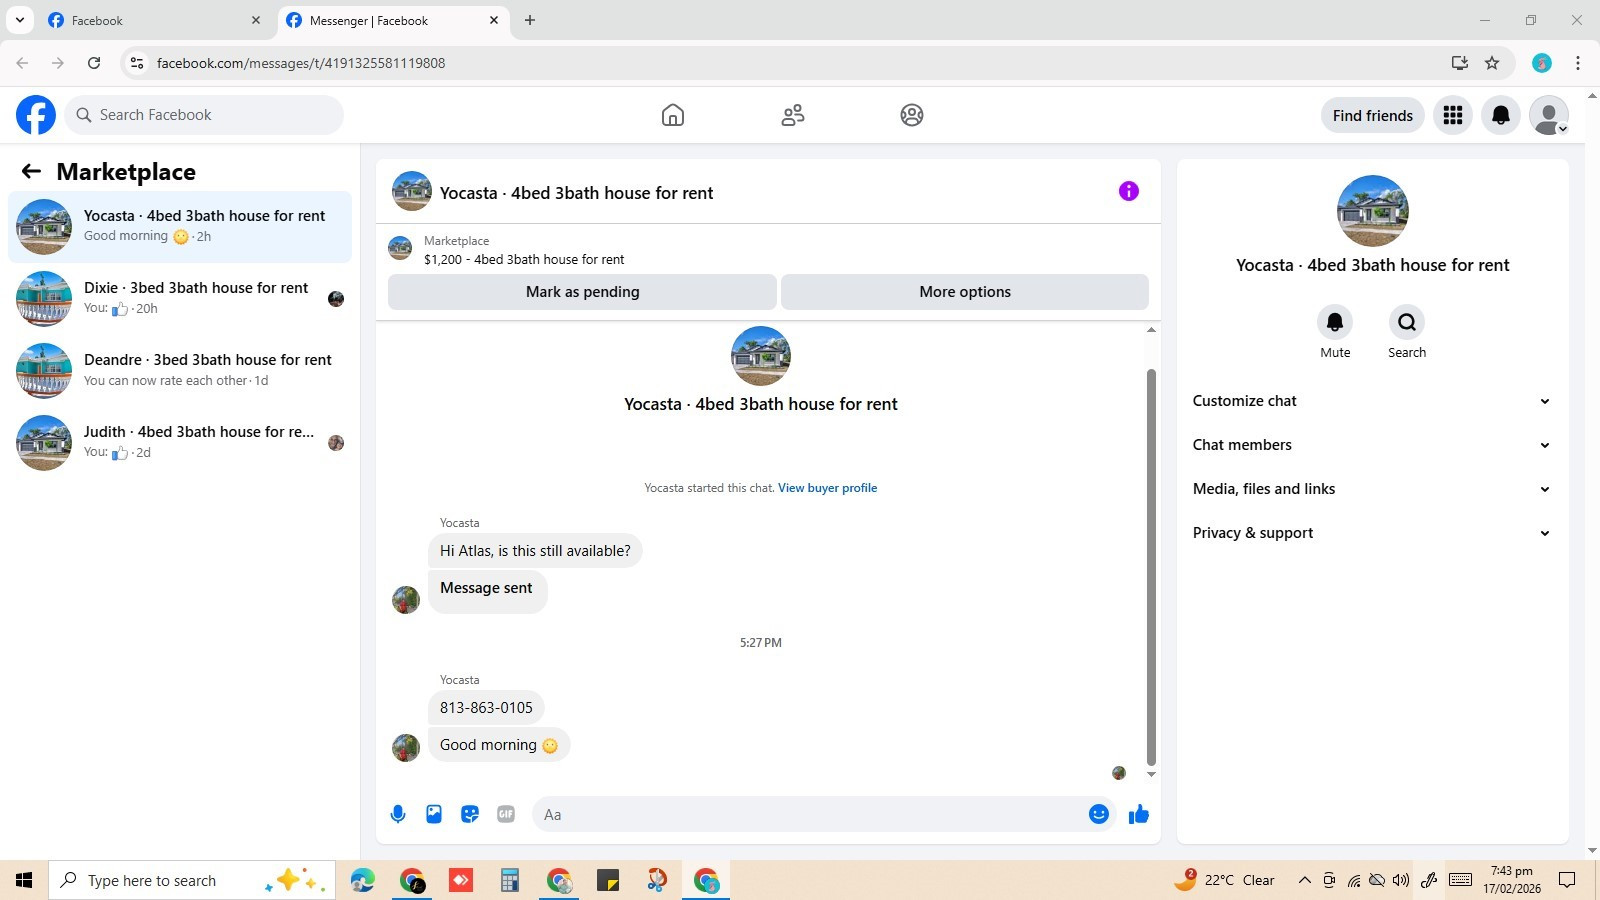This screenshot has width=1600, height=900.
Task: Open the Friends icon in top navigation
Action: click(x=793, y=115)
